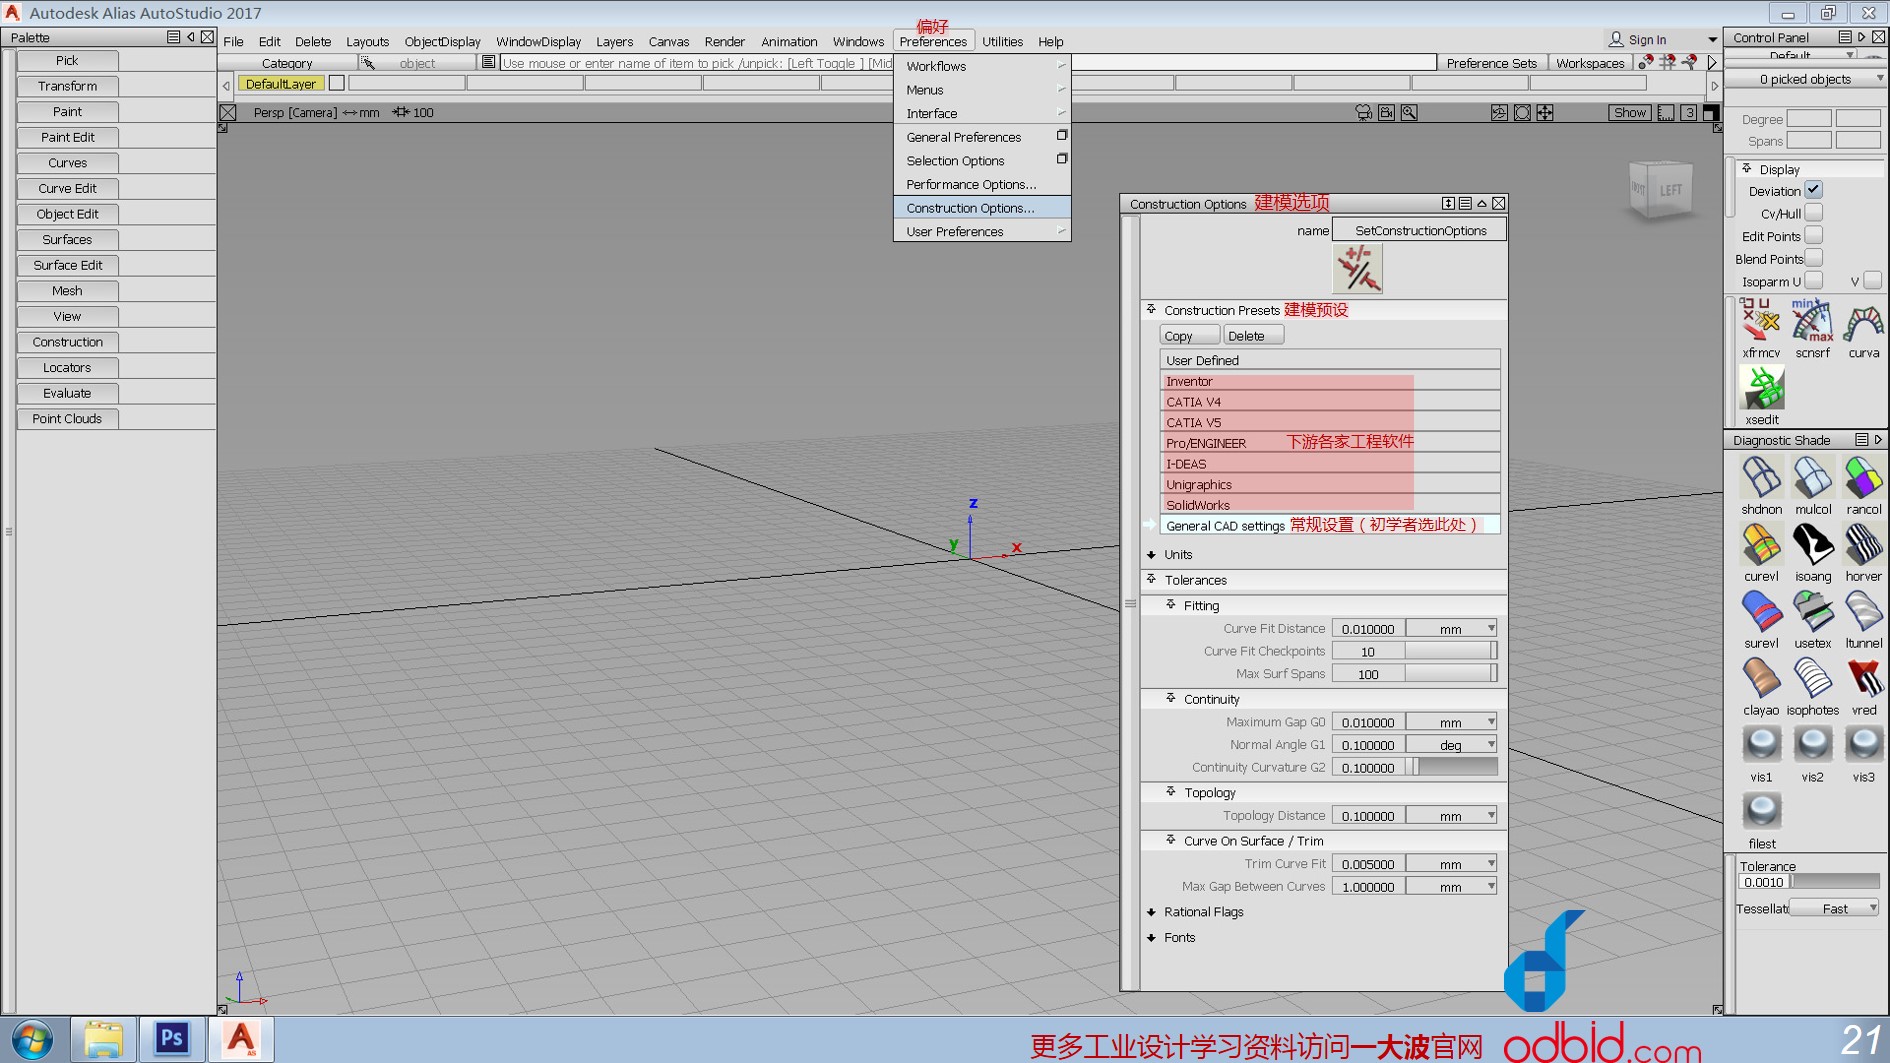The width and height of the screenshot is (1890, 1063).
Task: Open Curve Fit Distance unit dropdown
Action: click(x=1451, y=628)
